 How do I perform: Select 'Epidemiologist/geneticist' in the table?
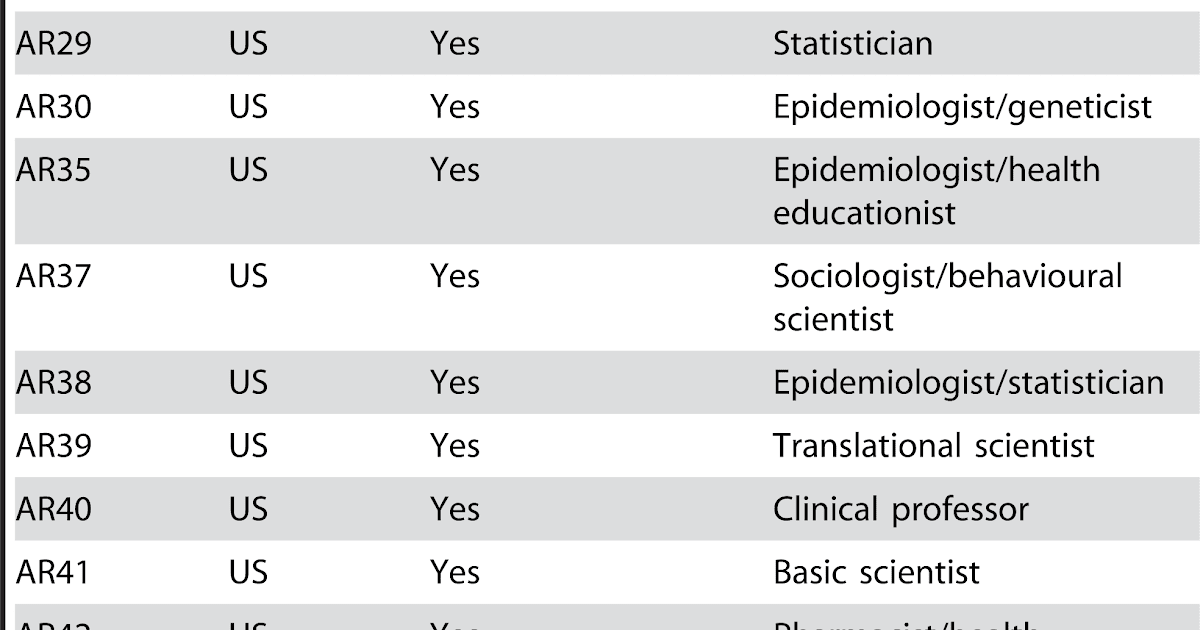pyautogui.click(x=962, y=107)
